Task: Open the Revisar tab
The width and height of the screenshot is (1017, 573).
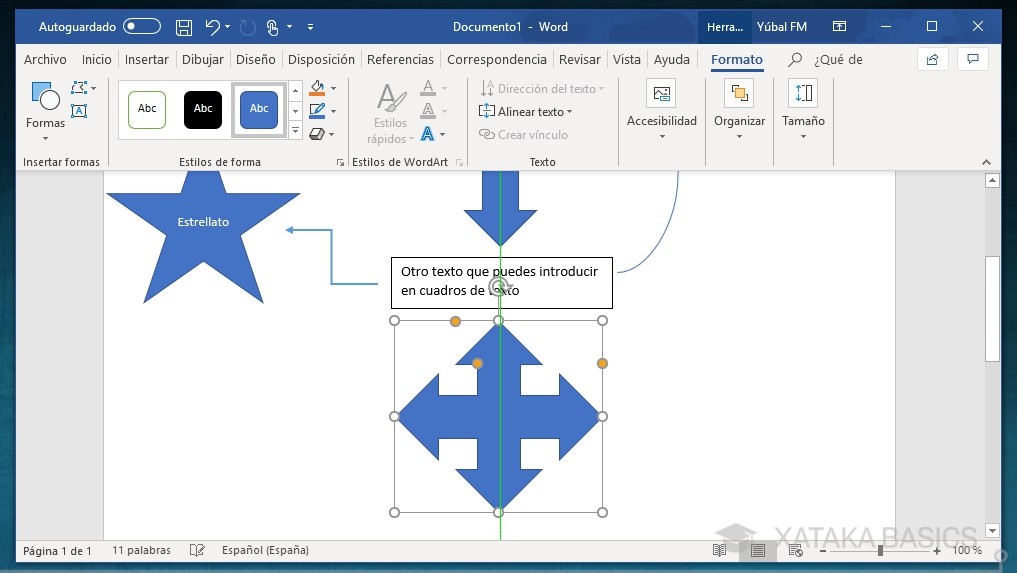Action: pos(580,59)
